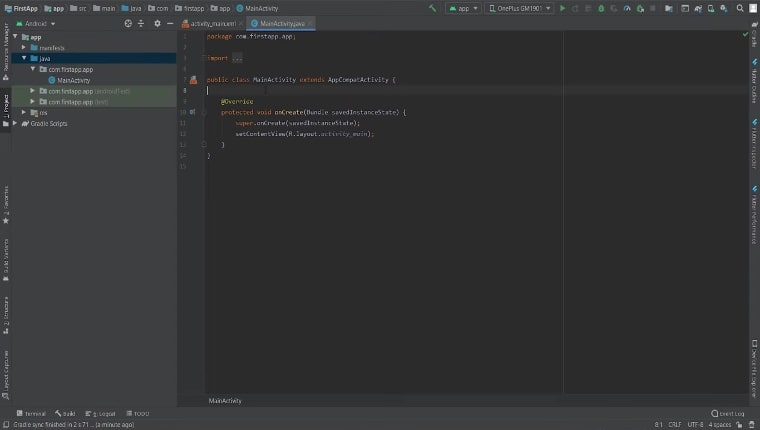Collapse the app module tree node
Viewport: 760px width, 430px height.
pyautogui.click(x=16, y=36)
